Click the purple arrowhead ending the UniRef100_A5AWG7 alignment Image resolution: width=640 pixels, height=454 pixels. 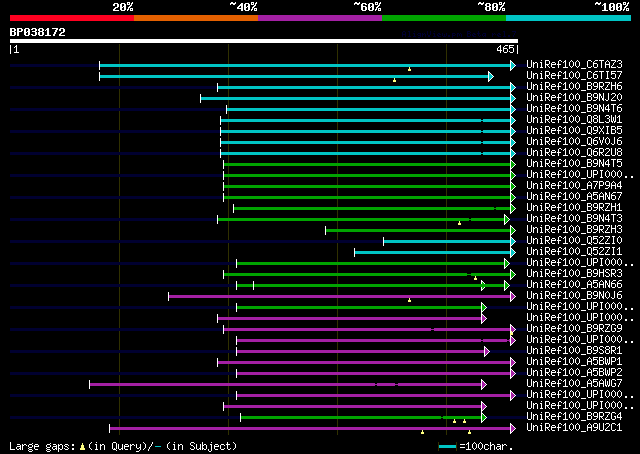(x=484, y=385)
